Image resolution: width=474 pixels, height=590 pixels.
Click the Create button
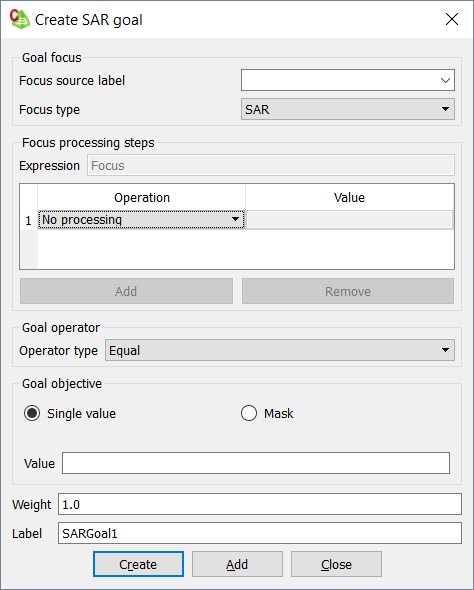coord(138,564)
